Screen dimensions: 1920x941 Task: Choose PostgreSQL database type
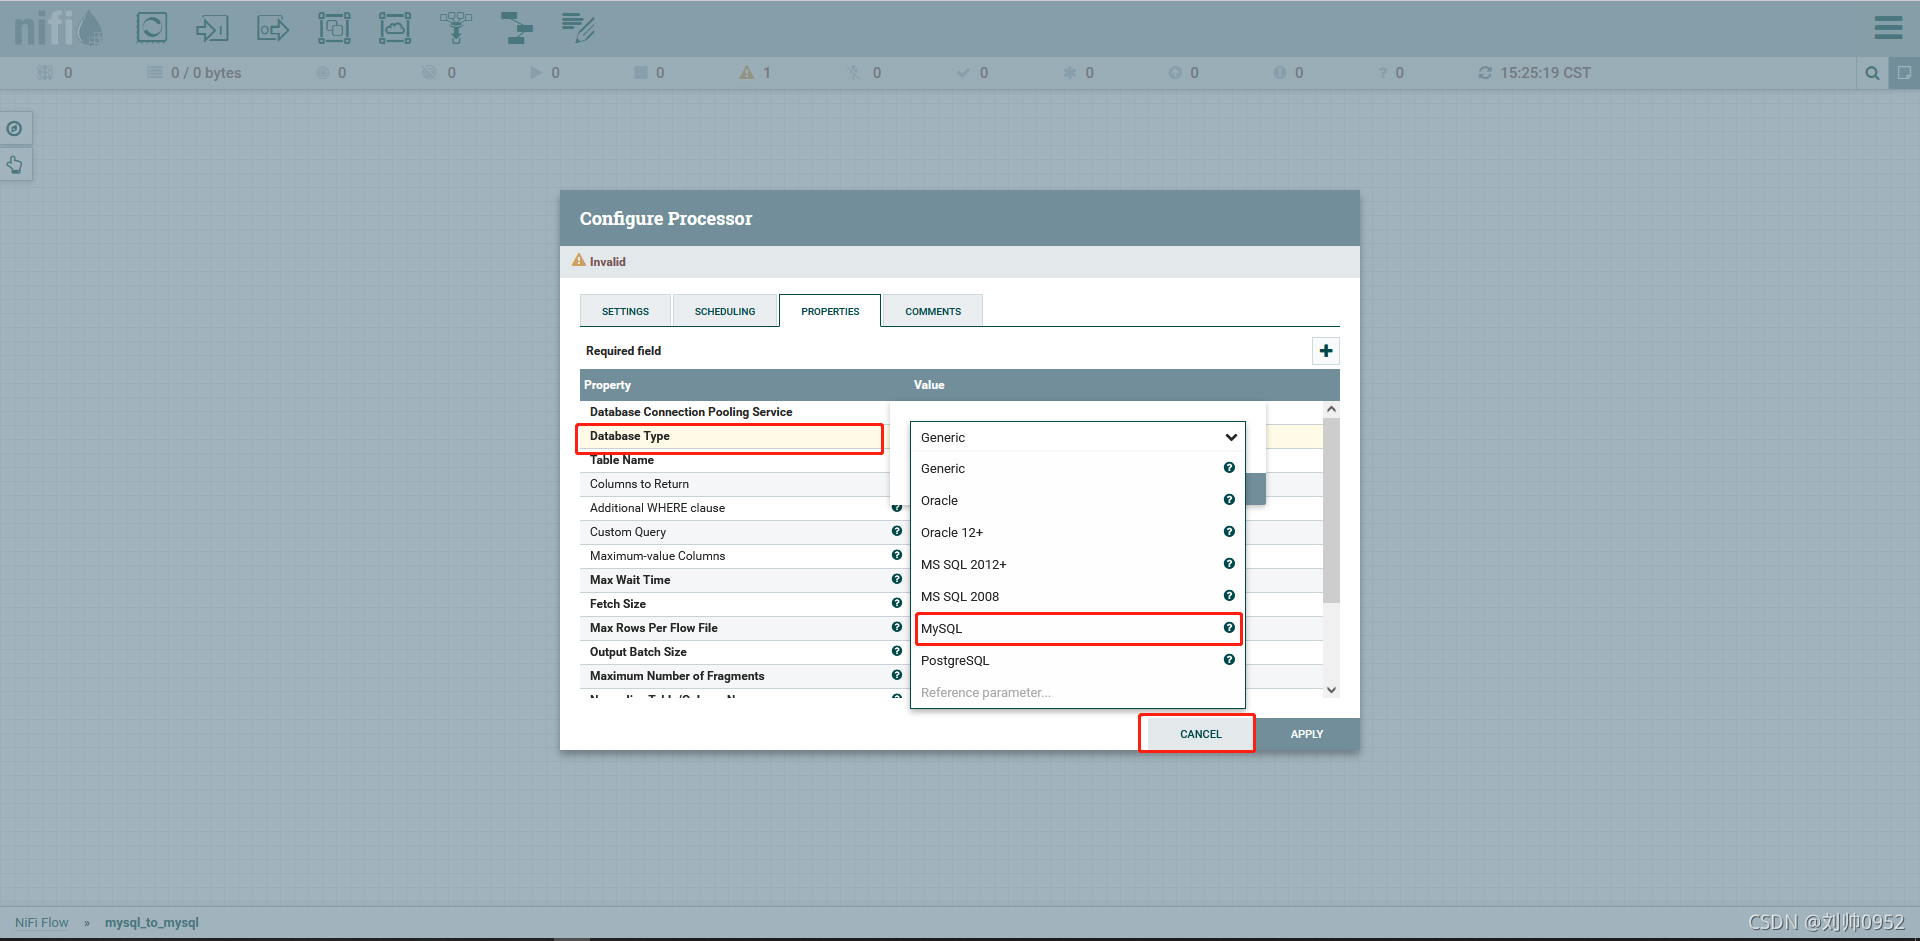point(1078,660)
